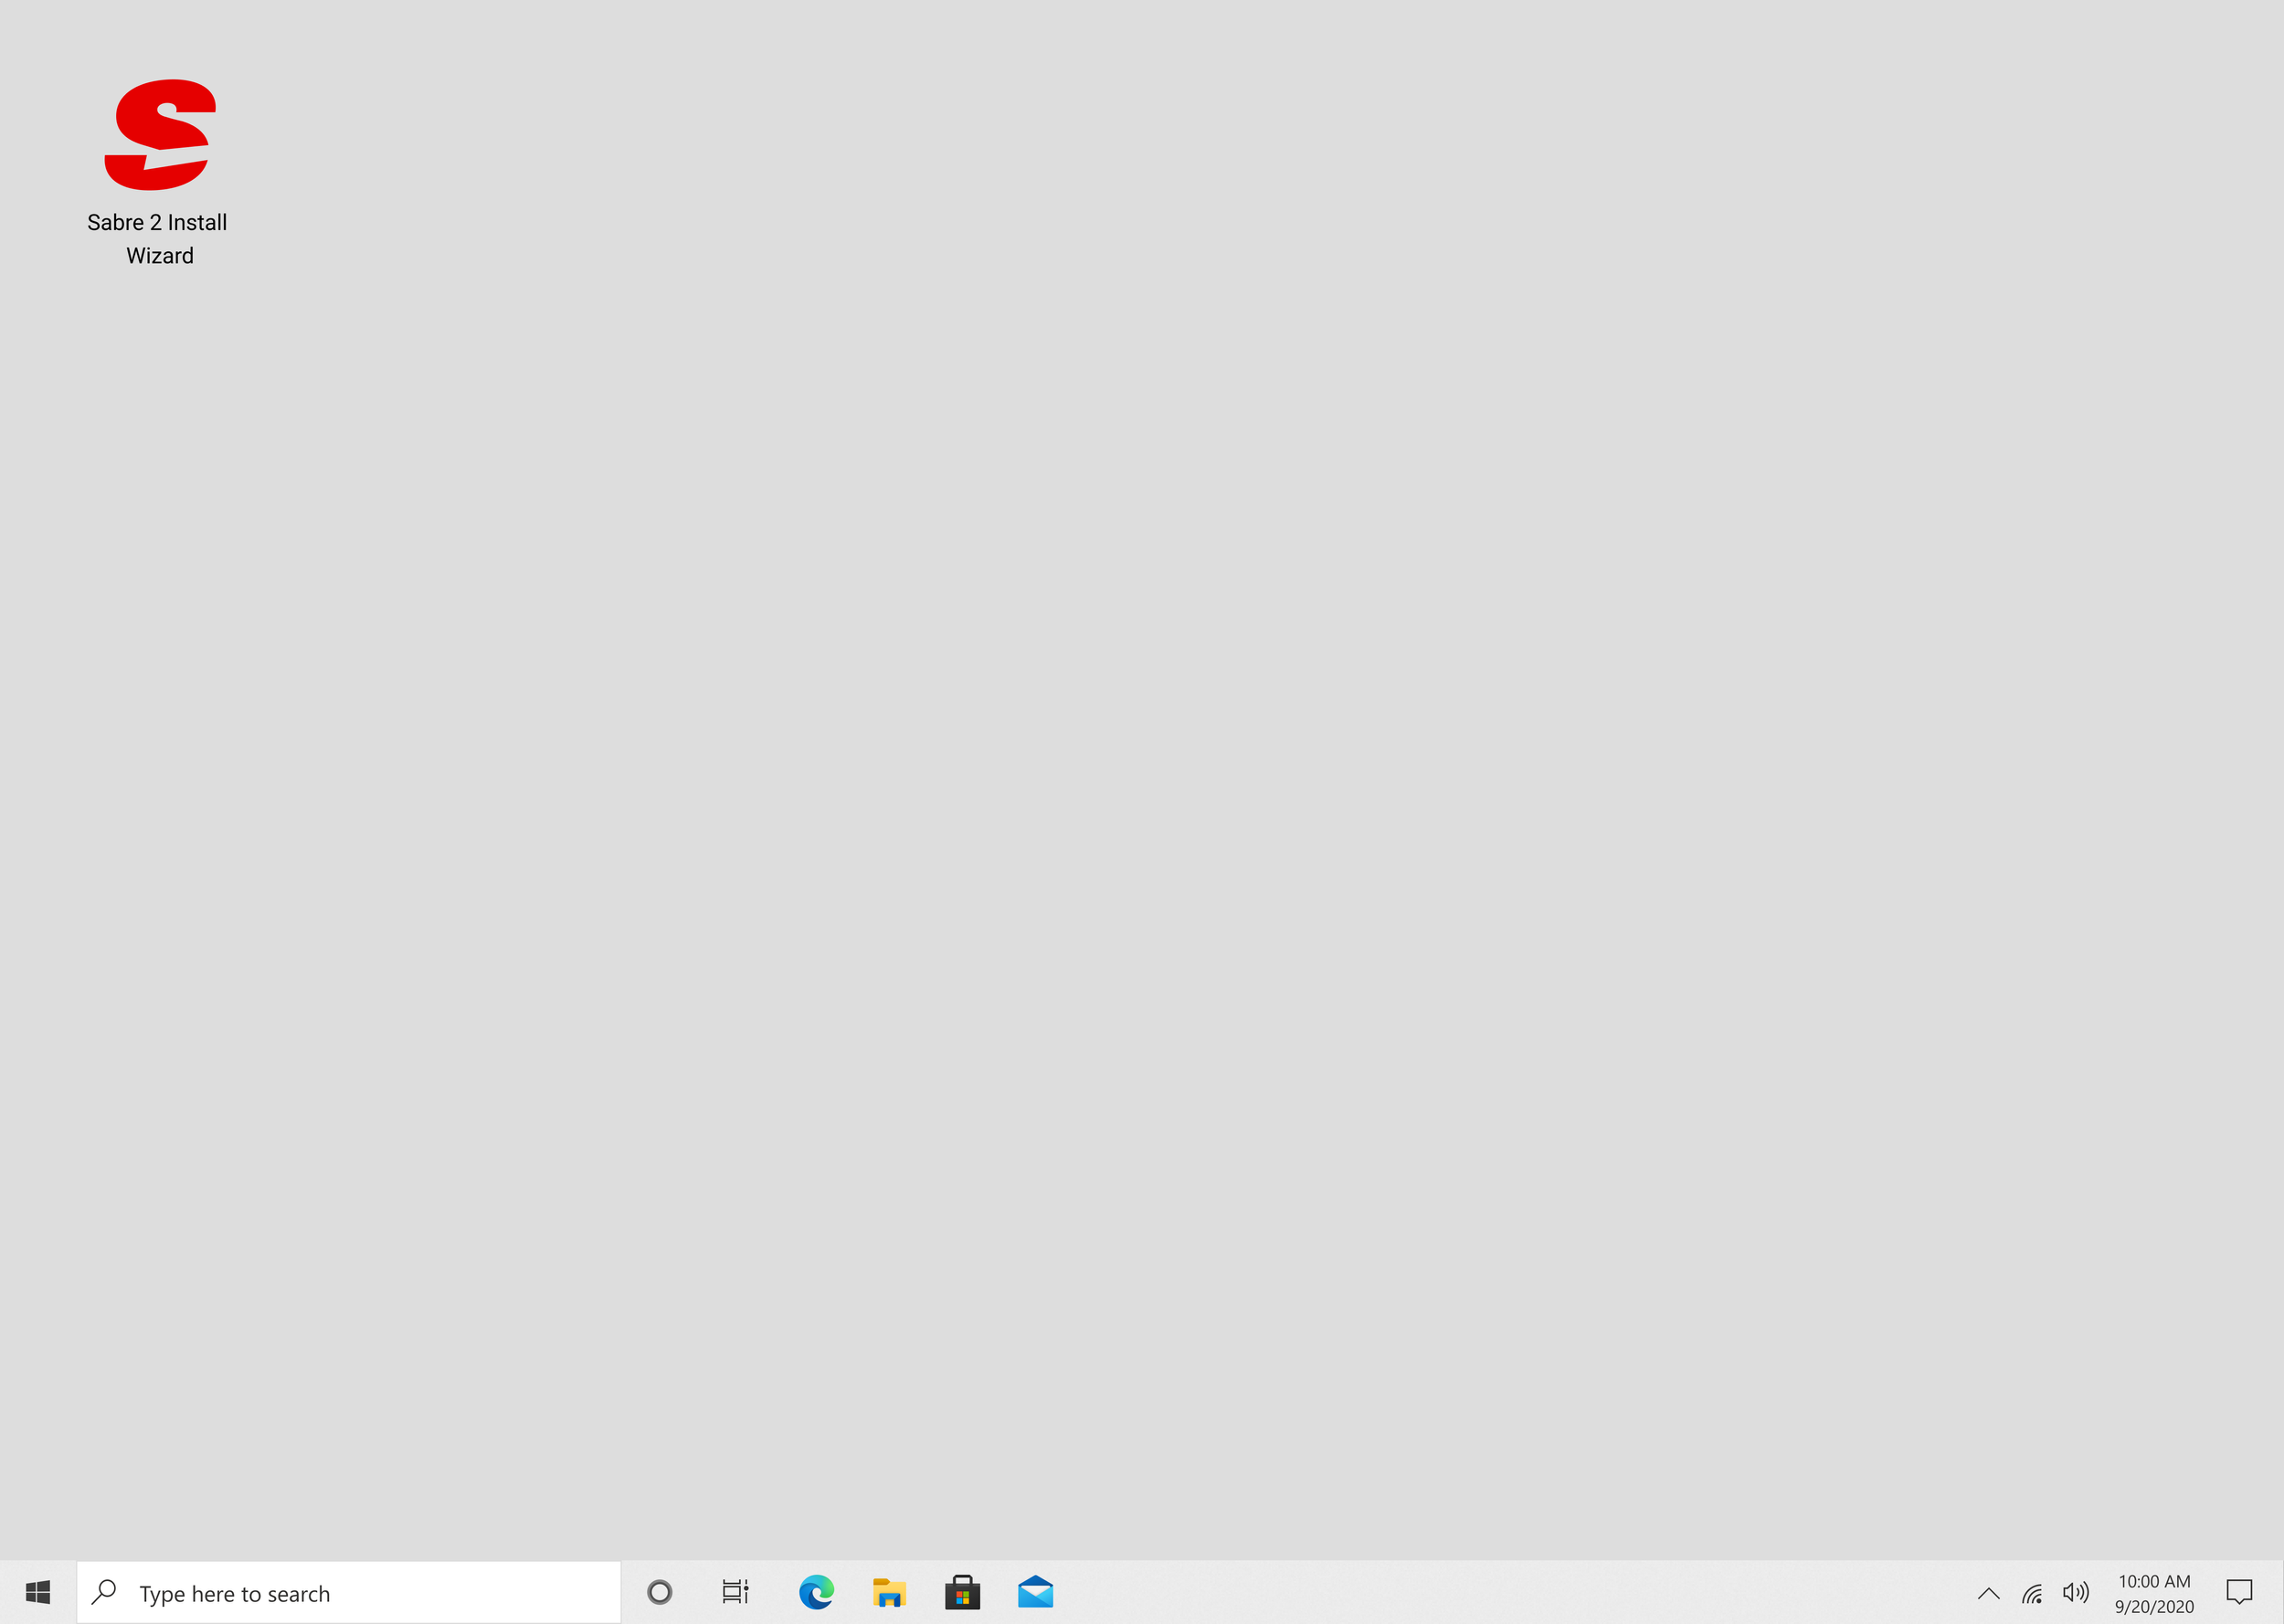The width and height of the screenshot is (2284, 1624).
Task: Open Task View on the taskbar
Action: (x=735, y=1592)
